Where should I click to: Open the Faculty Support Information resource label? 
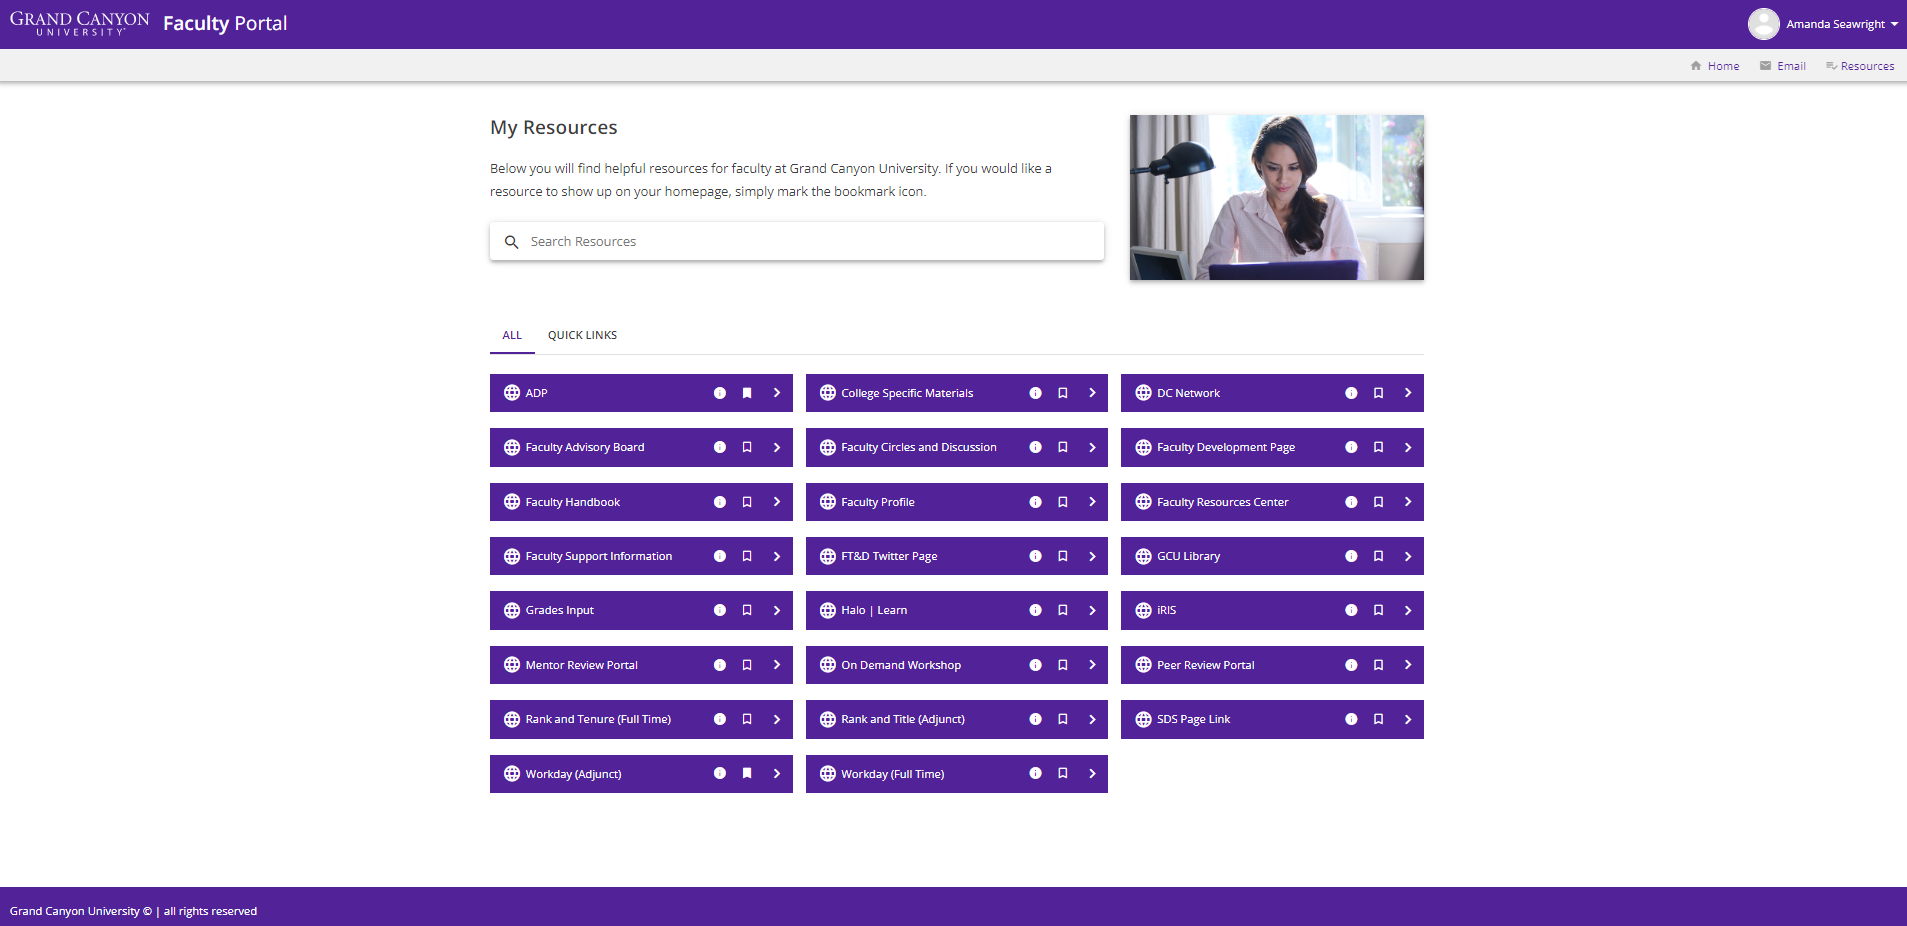point(598,556)
